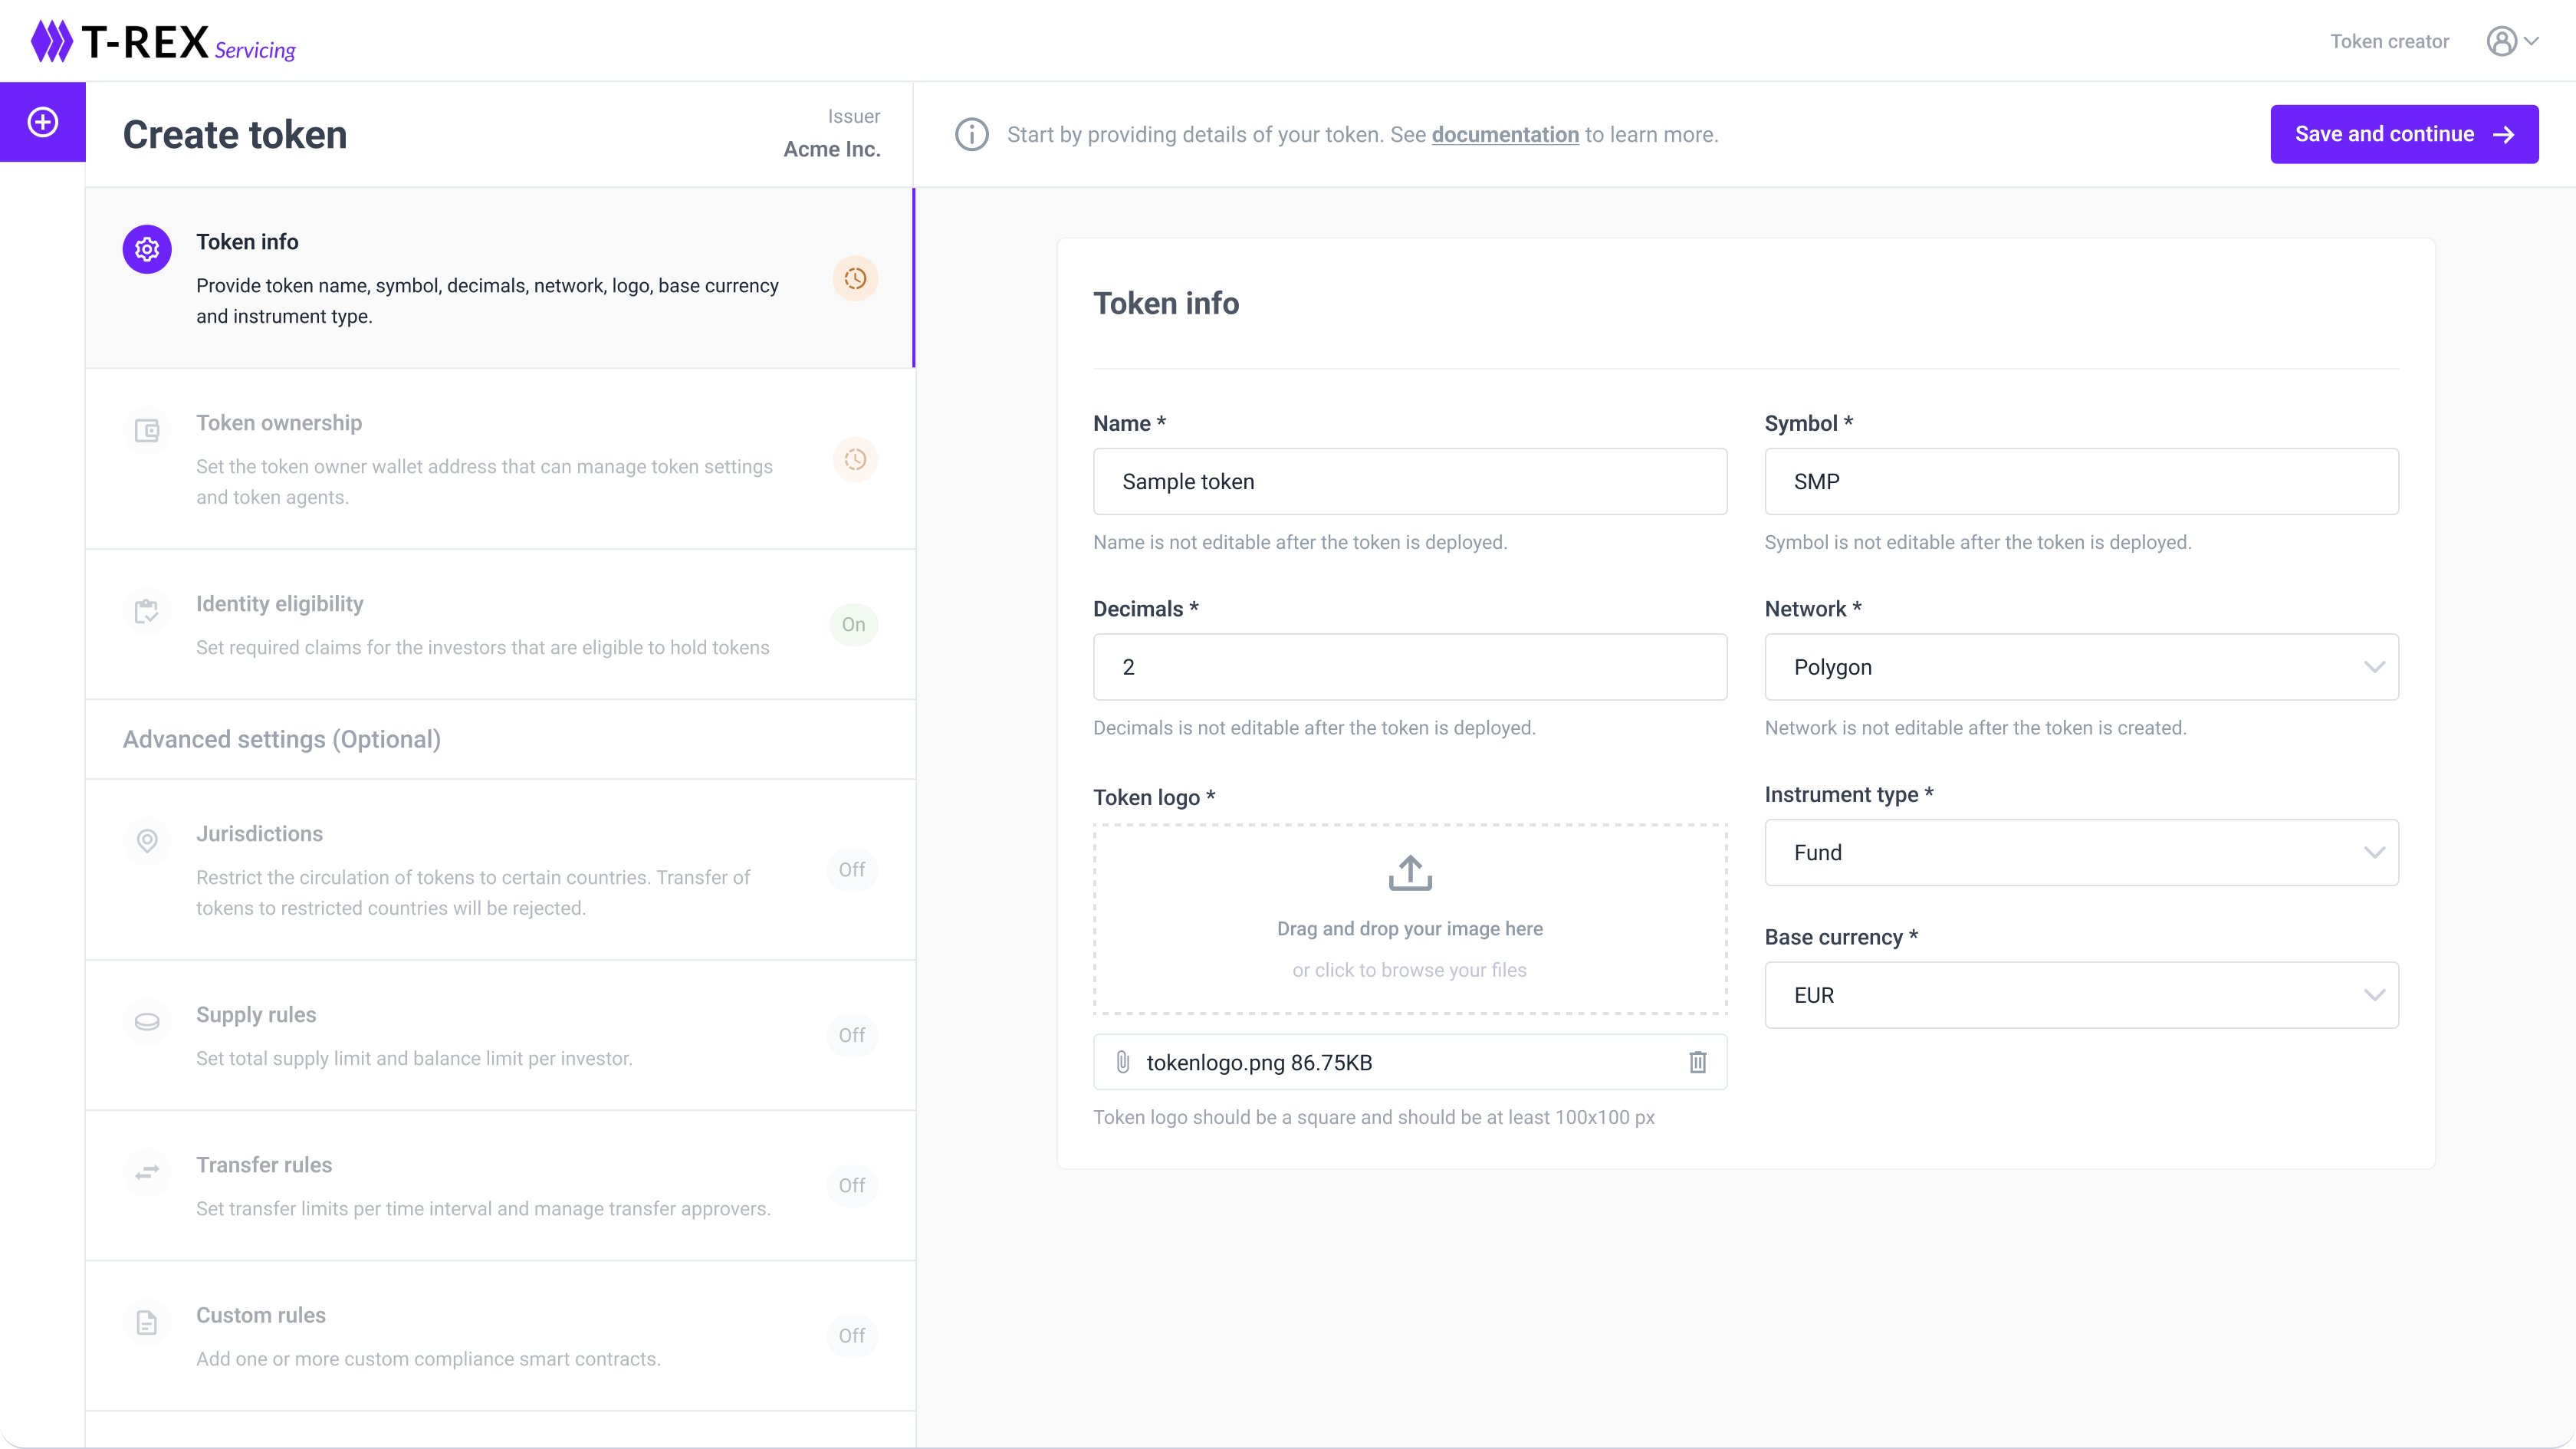
Task: Click the upload arrow icon in logo dropzone
Action: tap(1409, 872)
